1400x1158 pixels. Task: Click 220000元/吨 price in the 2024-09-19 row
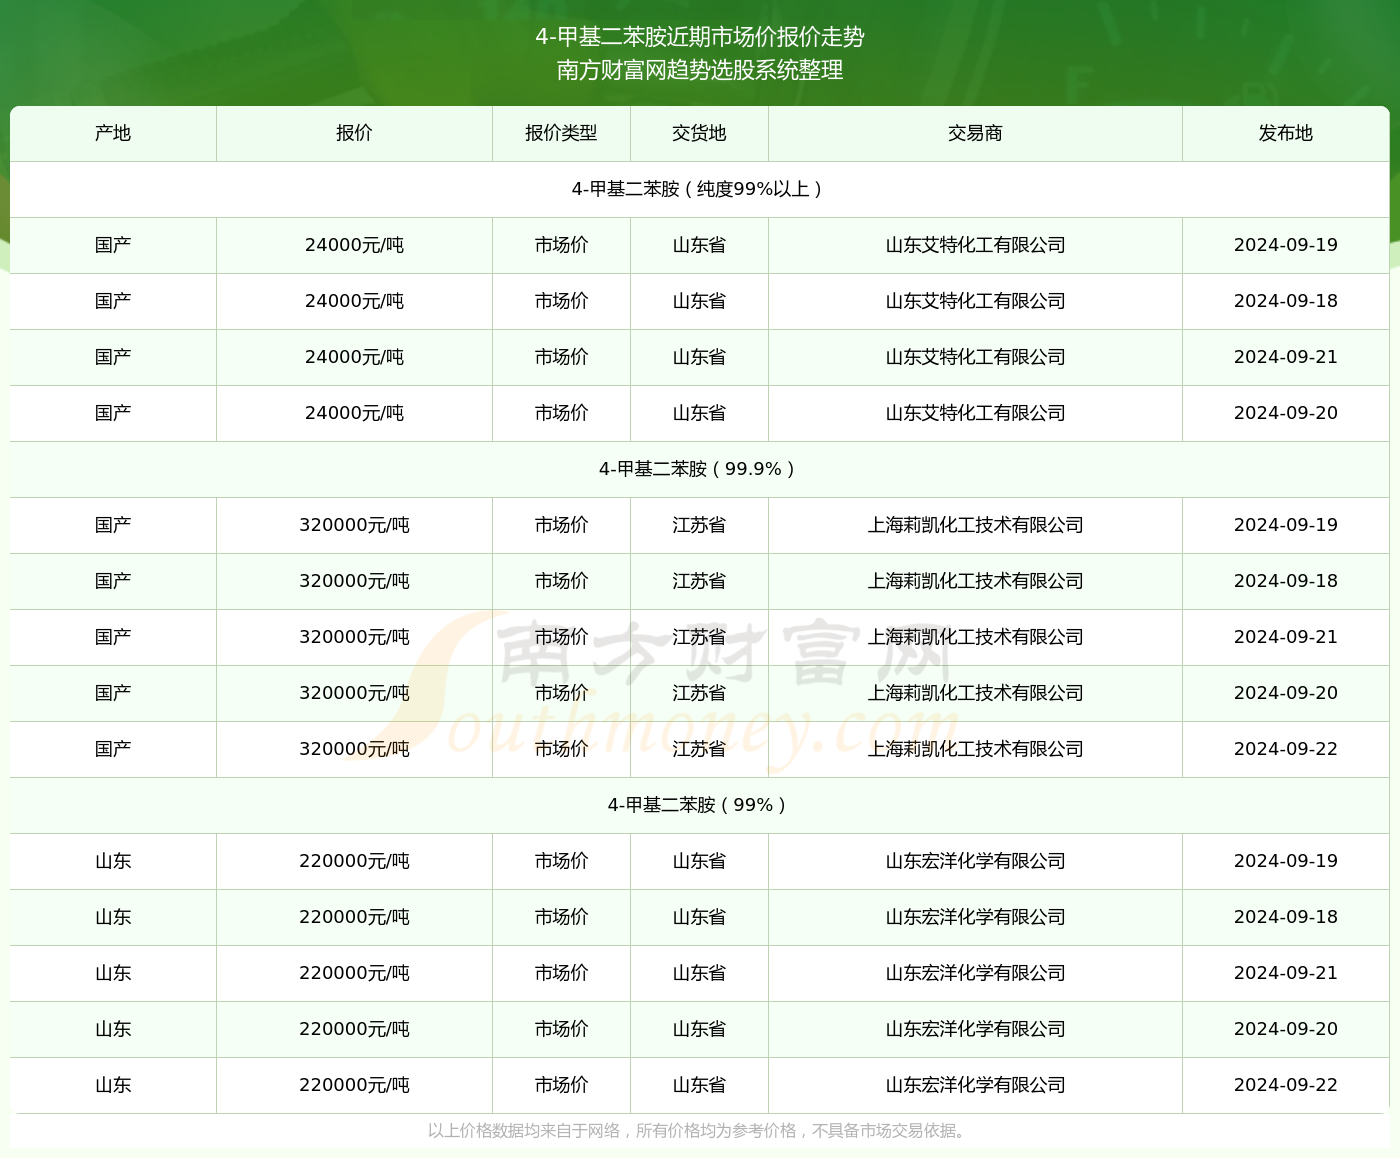click(354, 861)
